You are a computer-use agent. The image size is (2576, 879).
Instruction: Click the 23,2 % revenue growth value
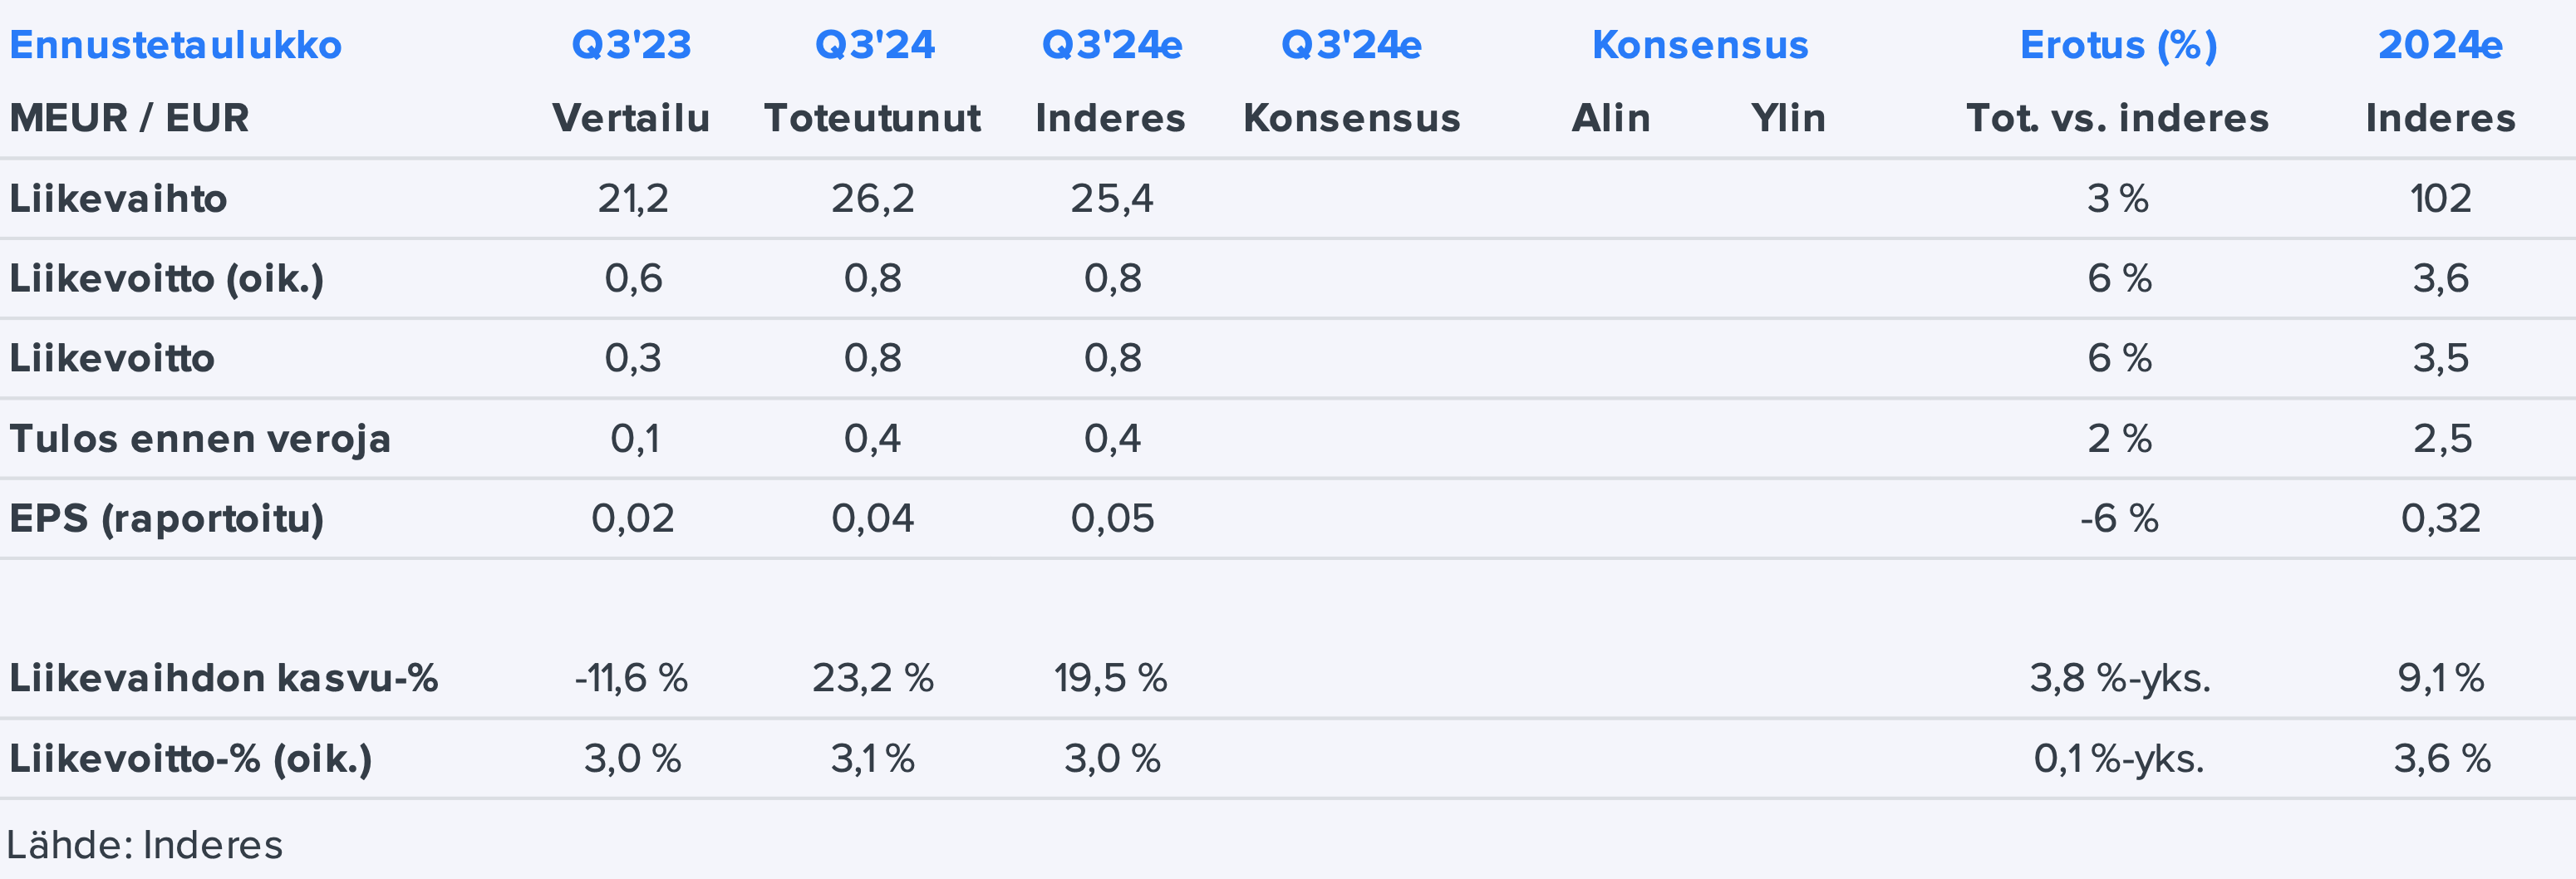tap(872, 678)
